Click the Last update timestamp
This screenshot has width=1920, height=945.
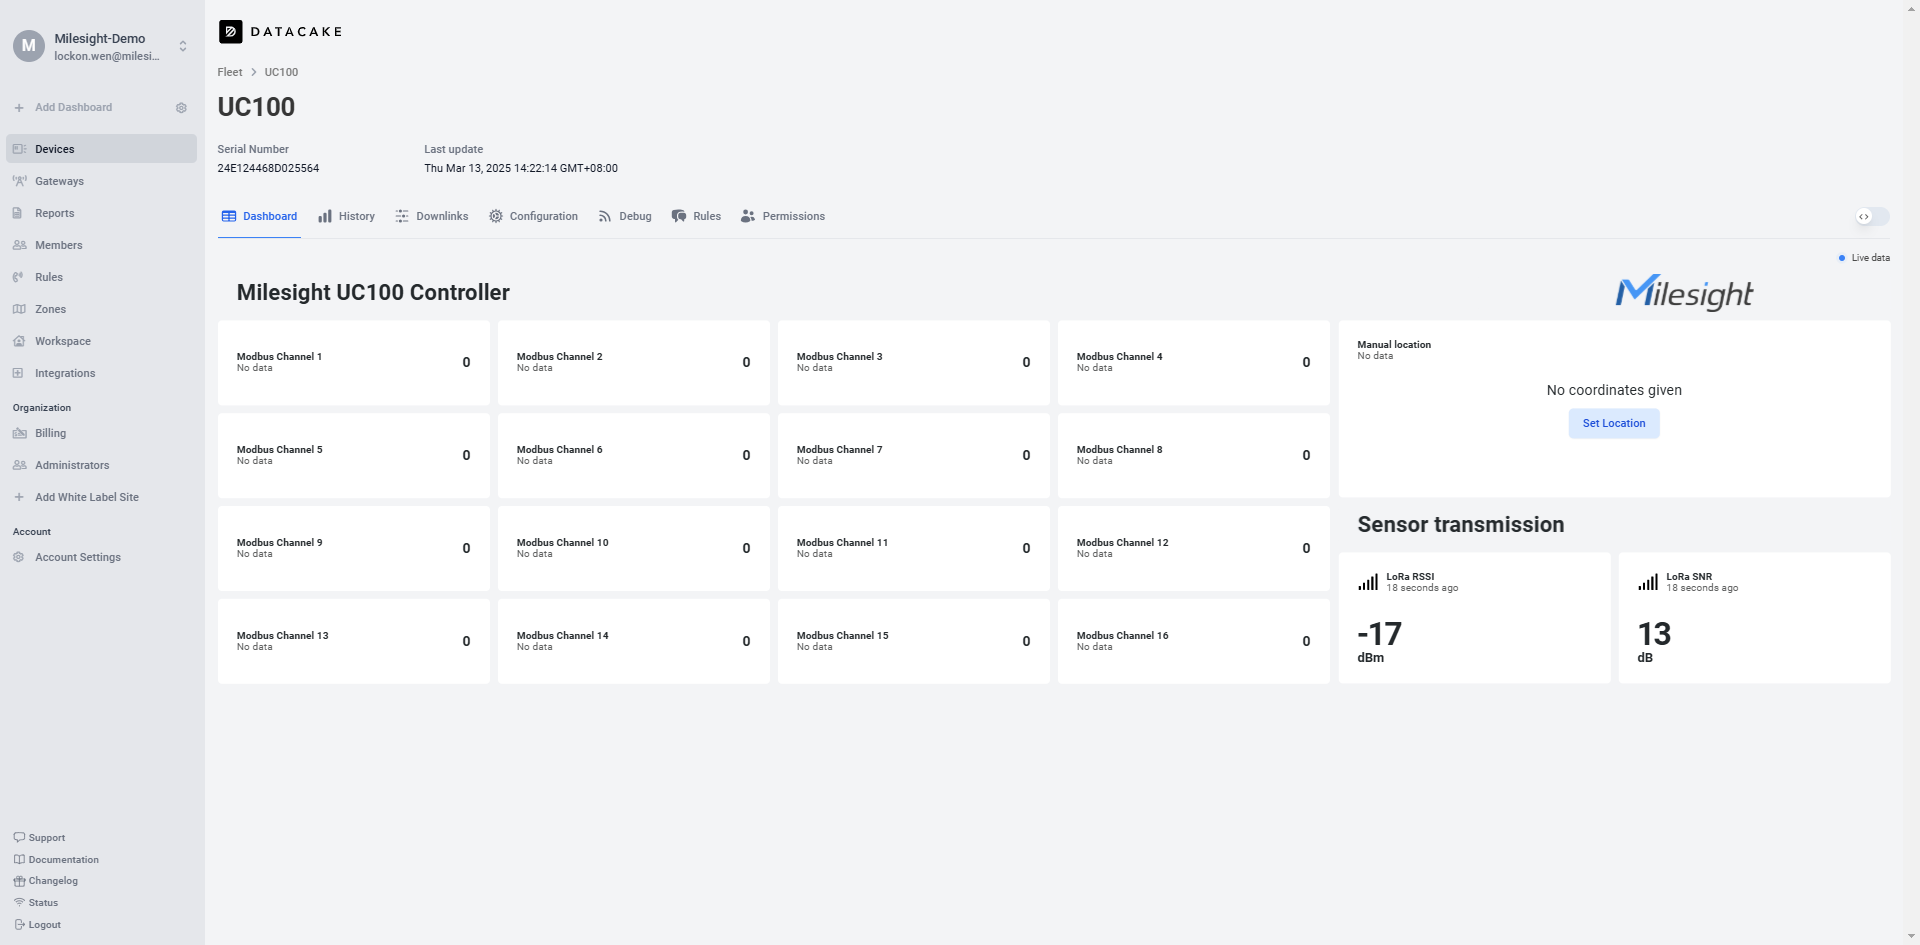pos(521,168)
